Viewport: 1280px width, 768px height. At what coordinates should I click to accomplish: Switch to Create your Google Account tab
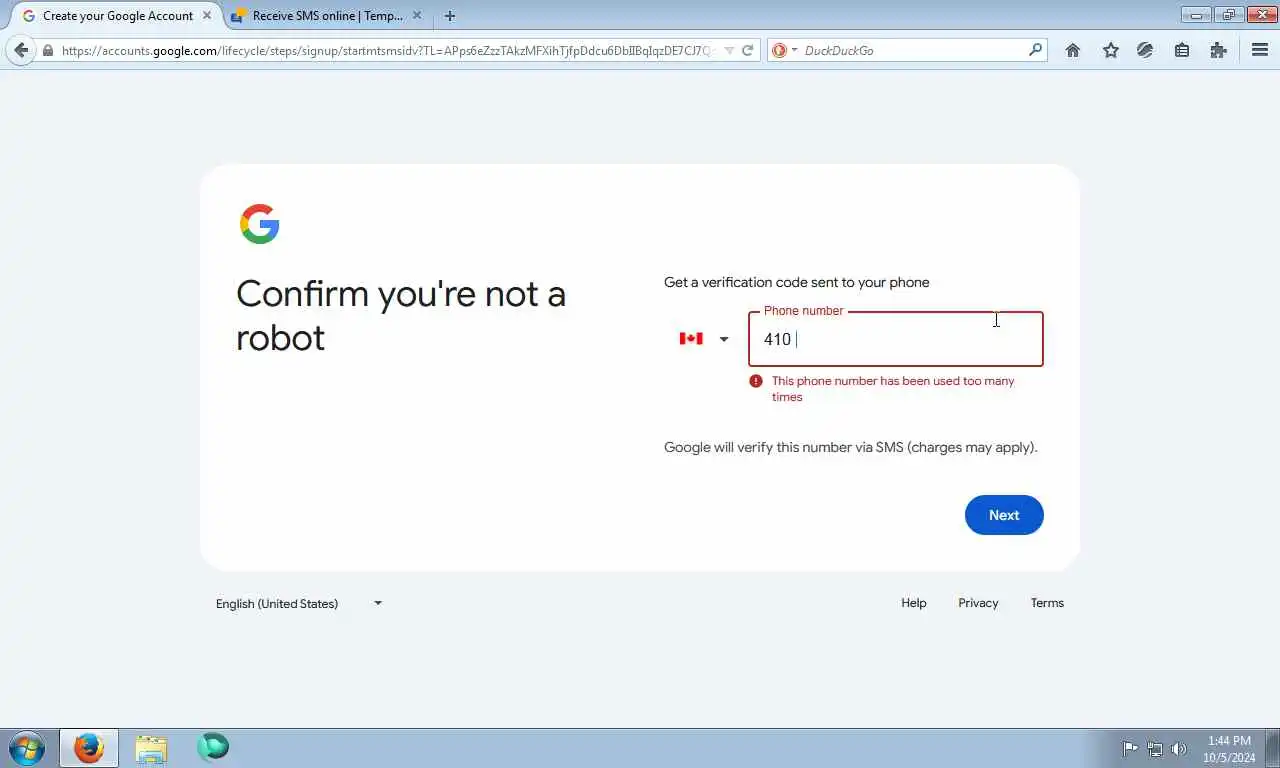(x=117, y=16)
